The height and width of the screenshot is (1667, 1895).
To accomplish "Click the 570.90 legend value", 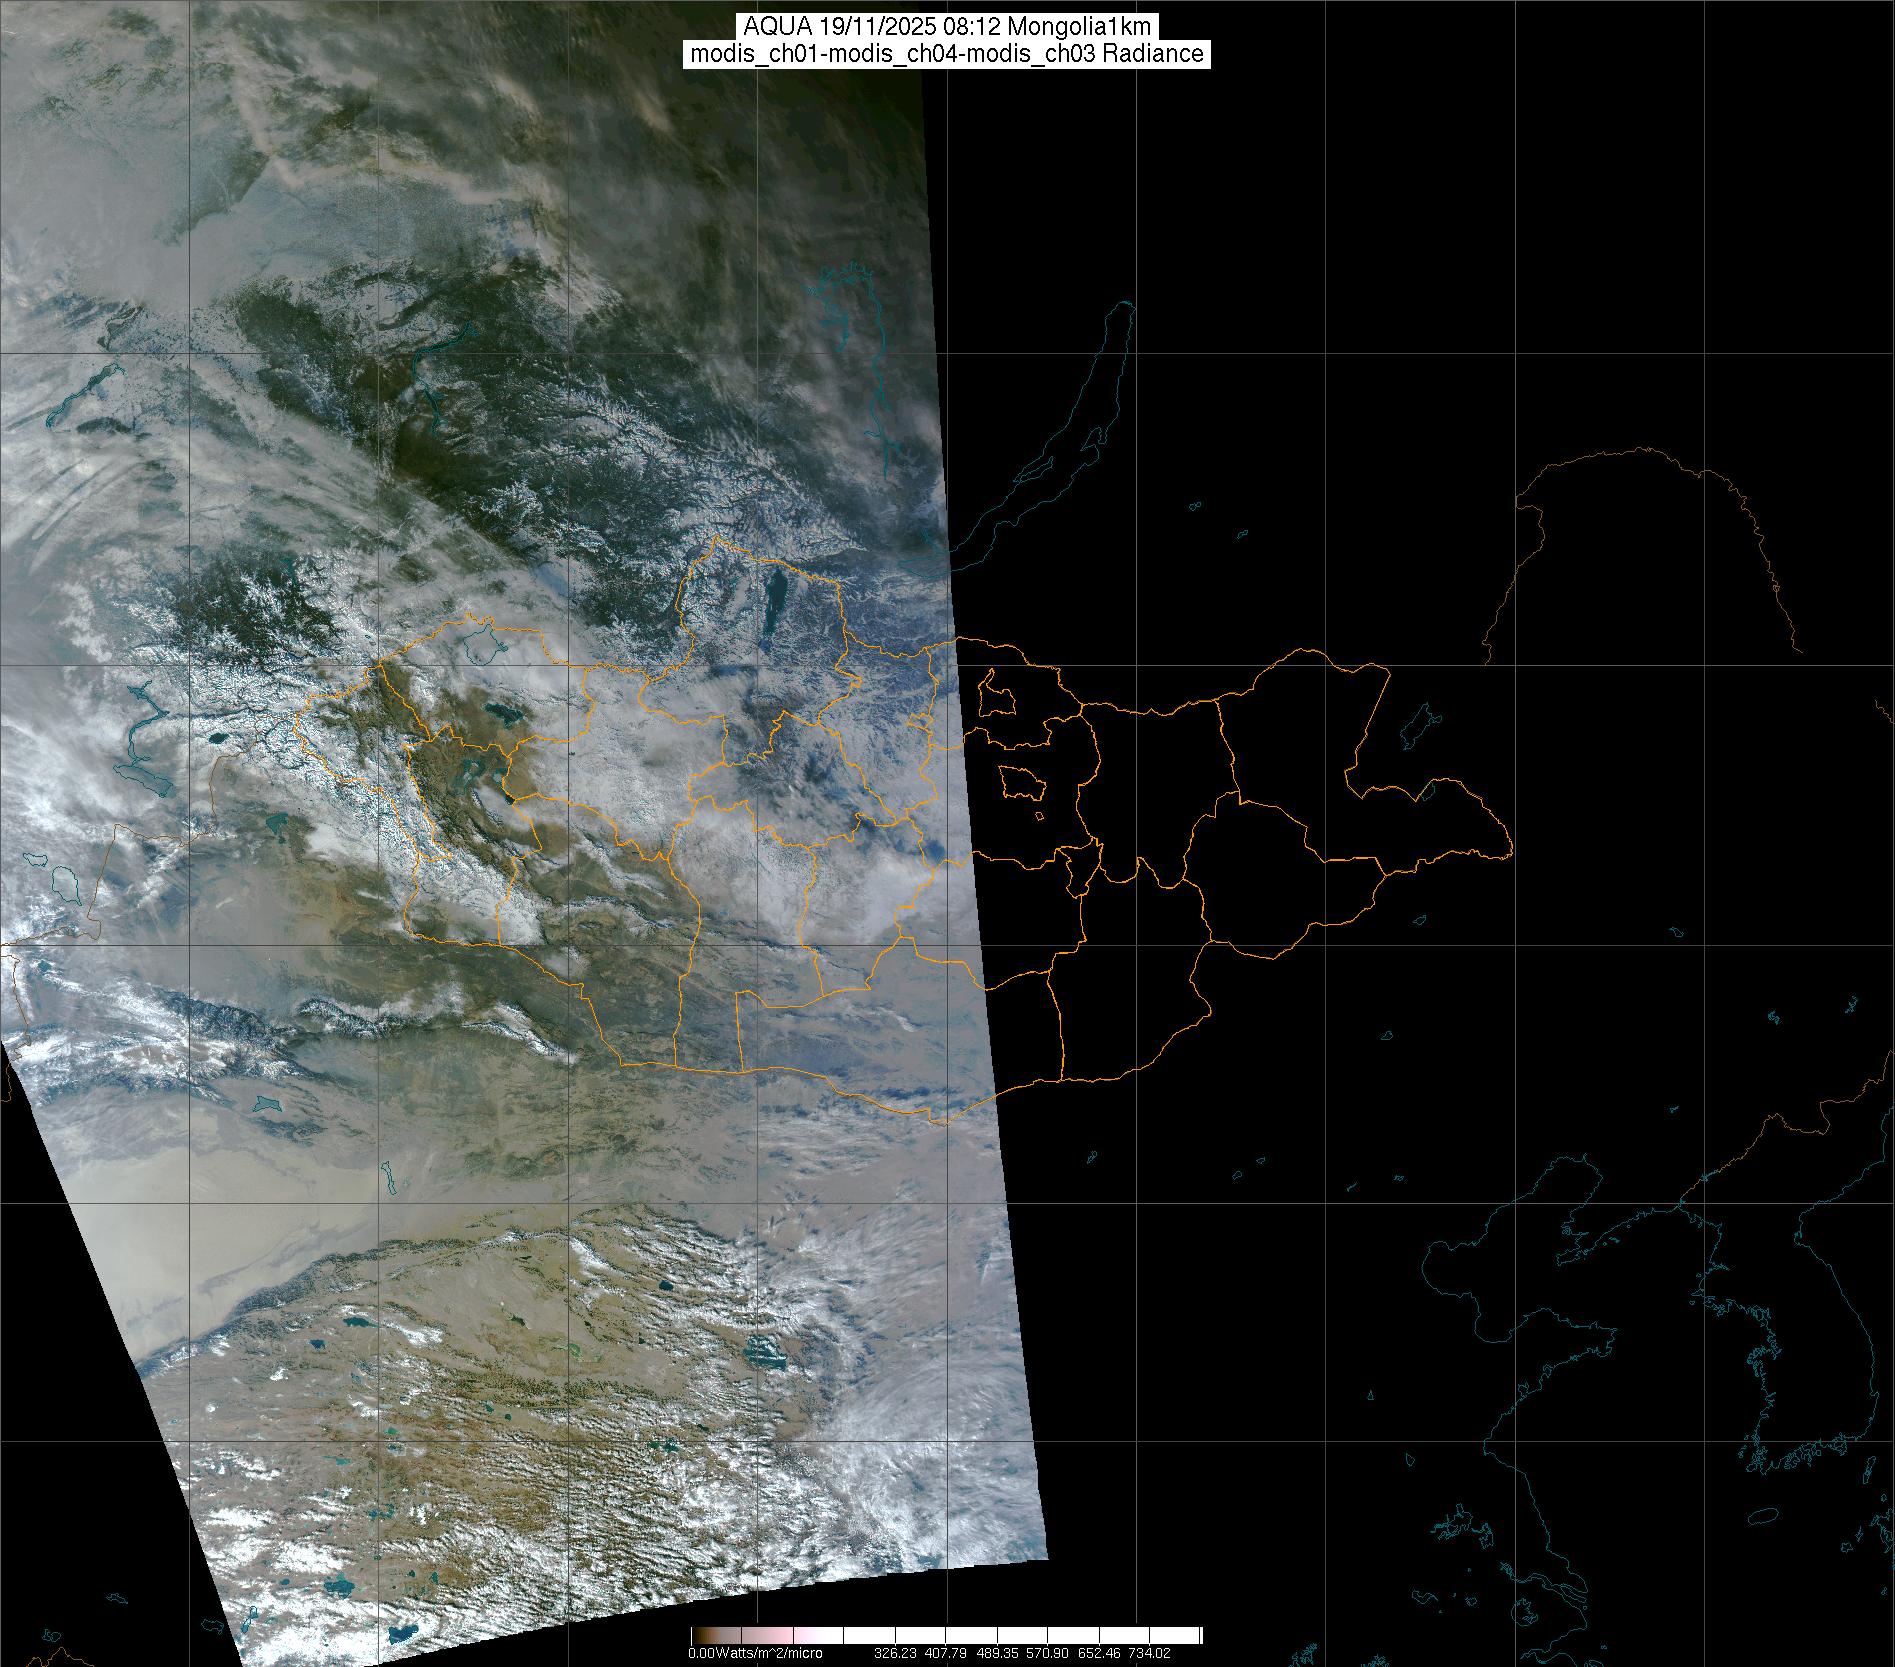I will pos(1048,1653).
